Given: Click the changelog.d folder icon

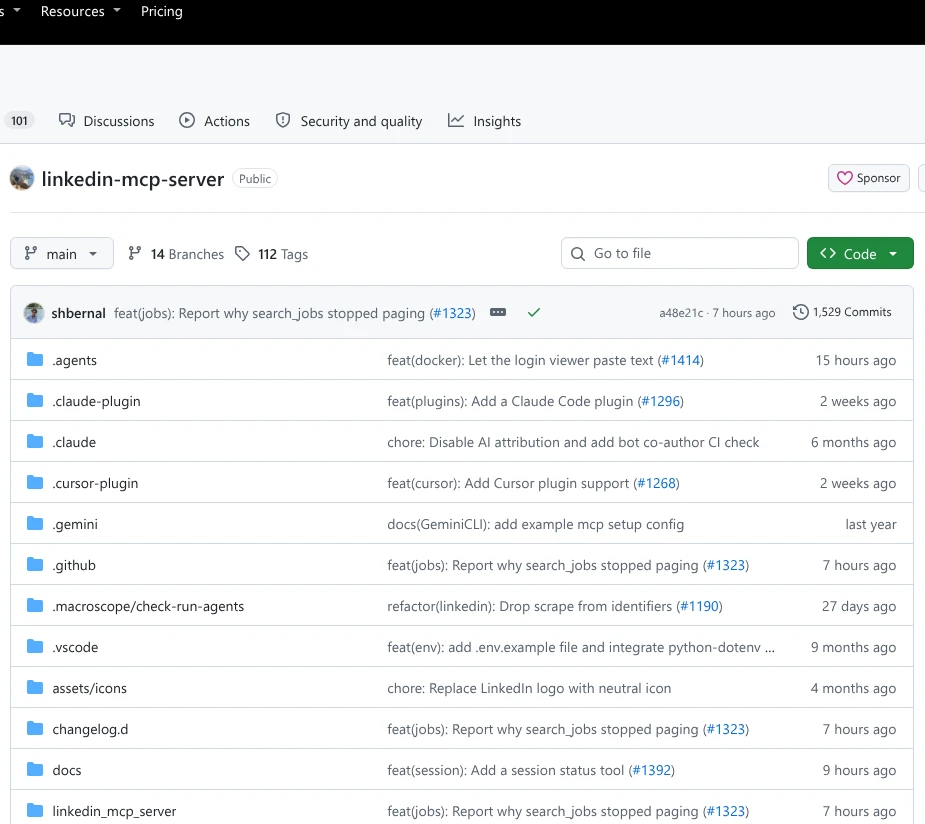Looking at the screenshot, I should tap(35, 728).
